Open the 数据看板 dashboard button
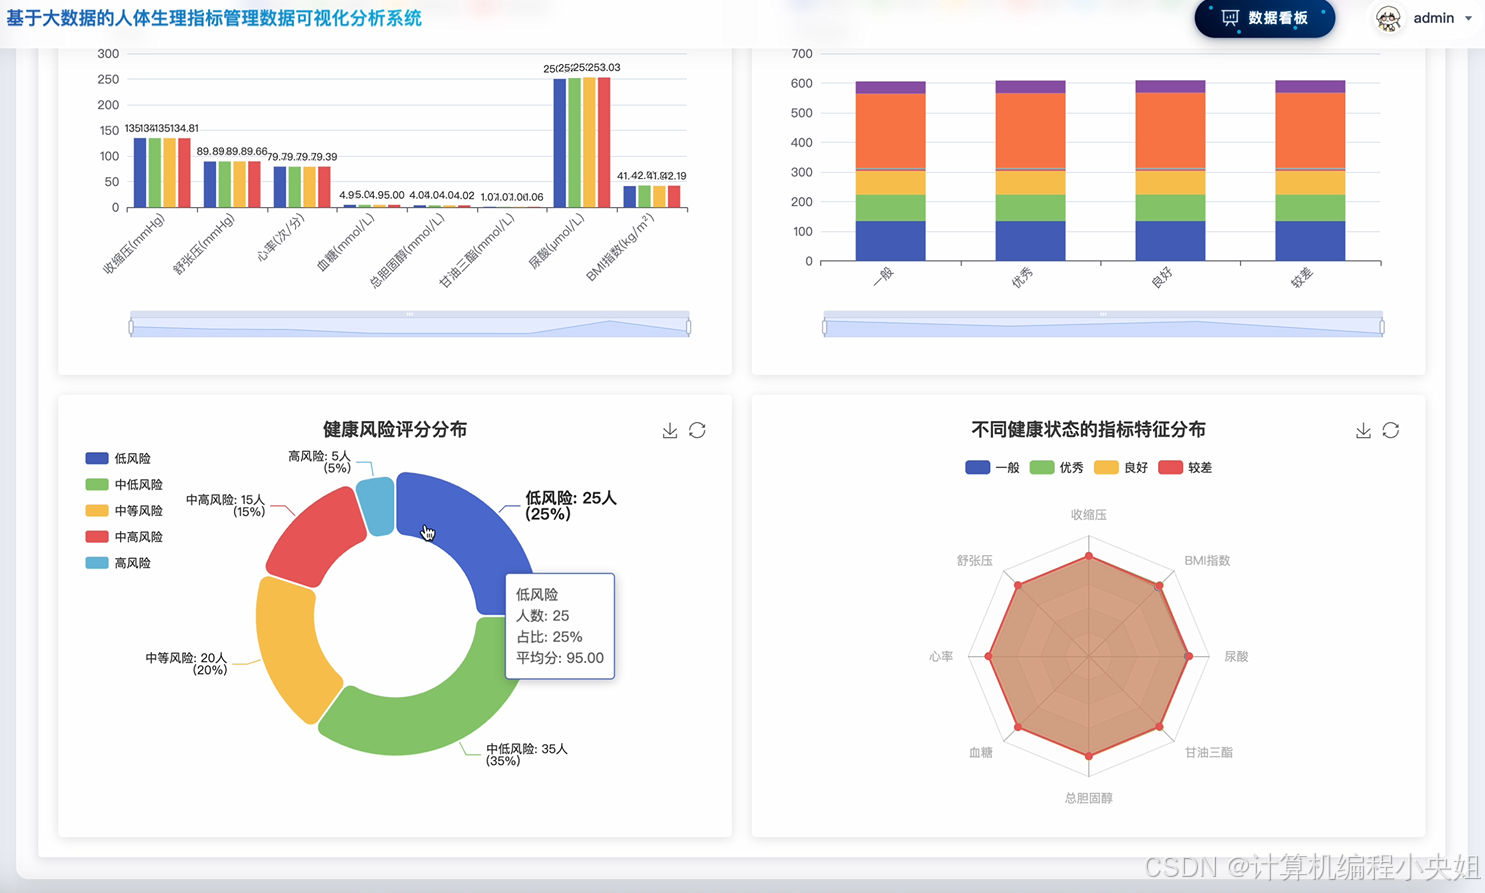Image resolution: width=1485 pixels, height=893 pixels. [1265, 18]
